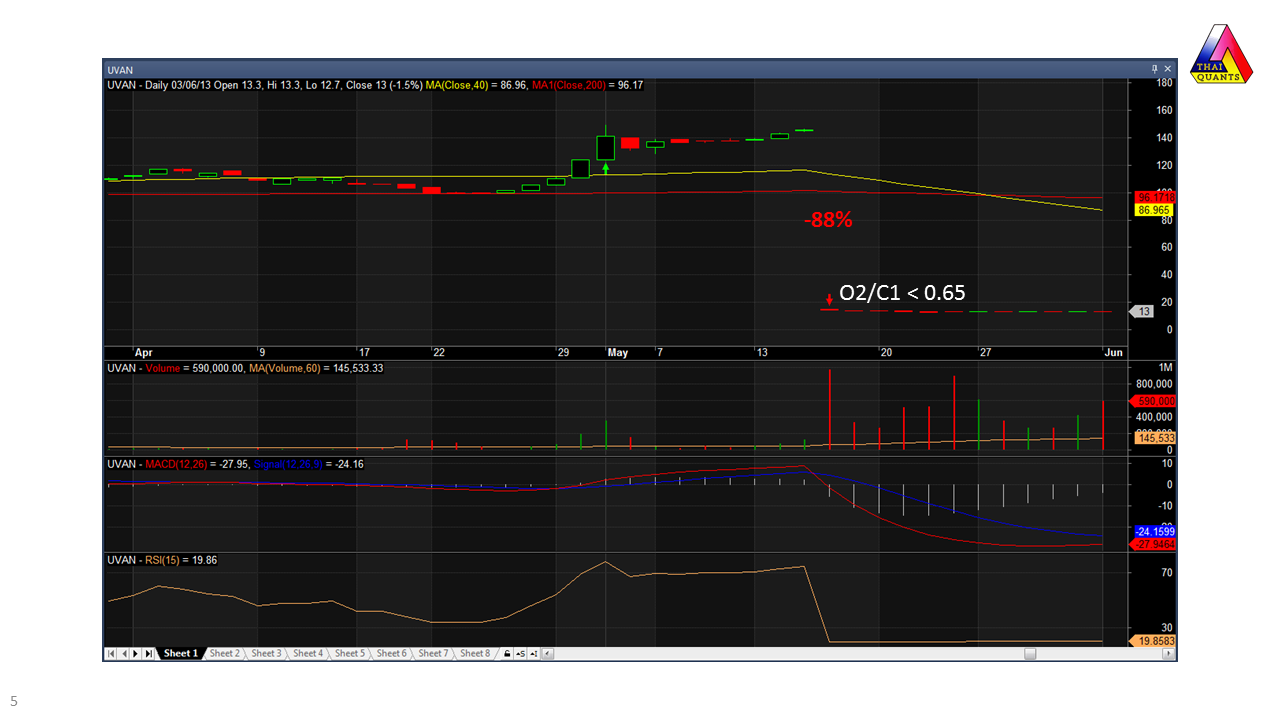Select the Sheet 8 tab
Viewport: 1280px width, 720px height.
click(x=474, y=654)
